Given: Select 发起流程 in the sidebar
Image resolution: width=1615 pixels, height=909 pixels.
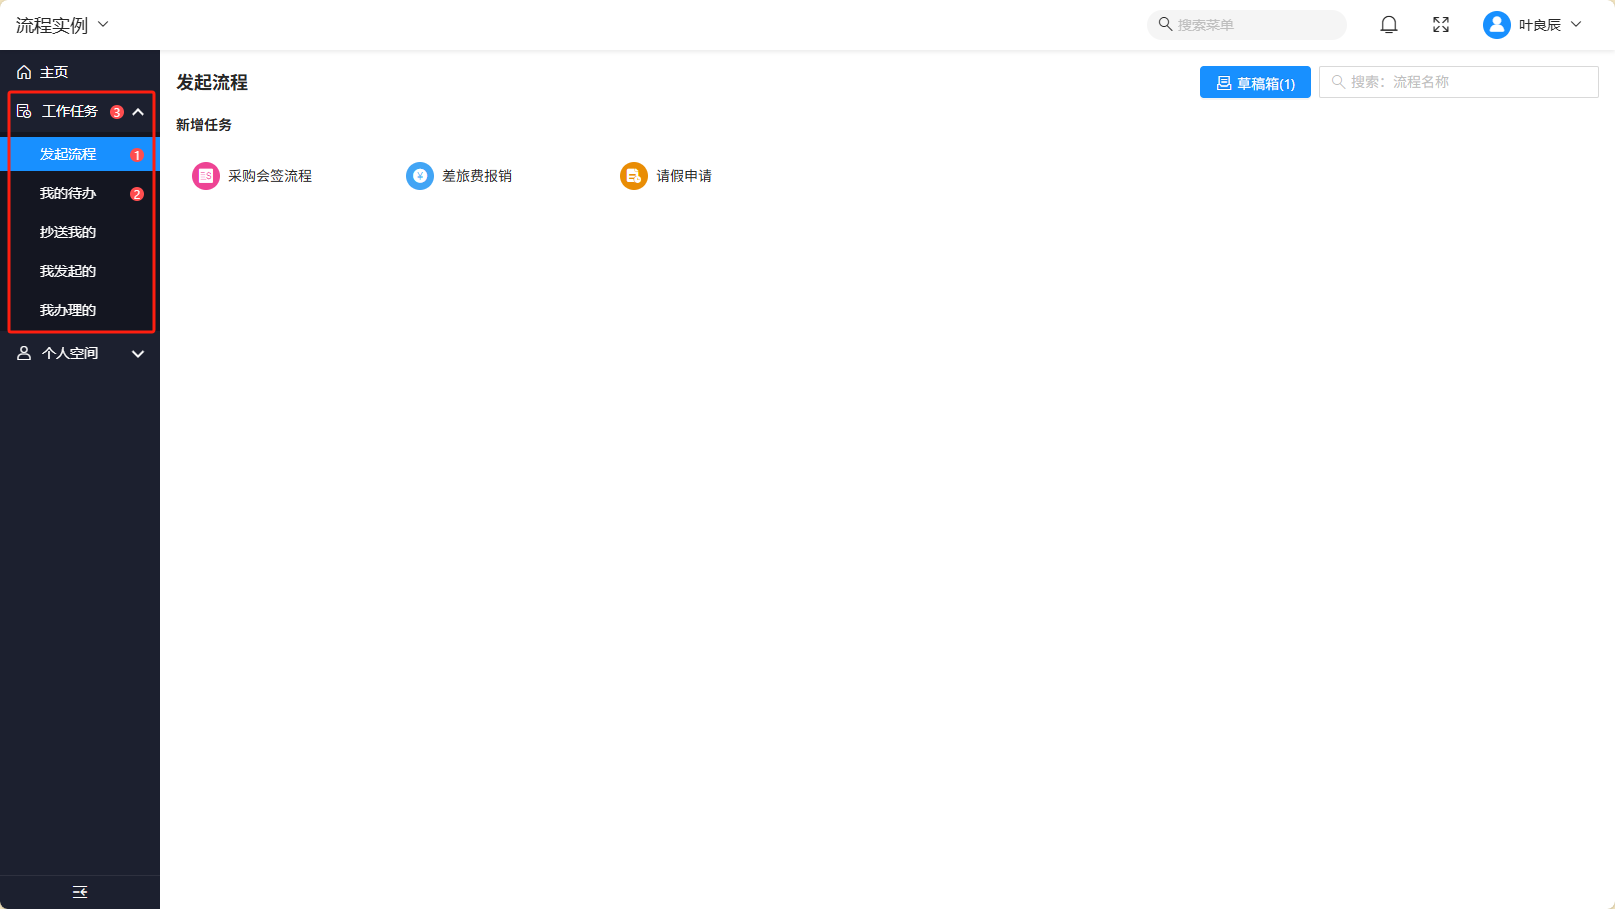Looking at the screenshot, I should click(68, 154).
